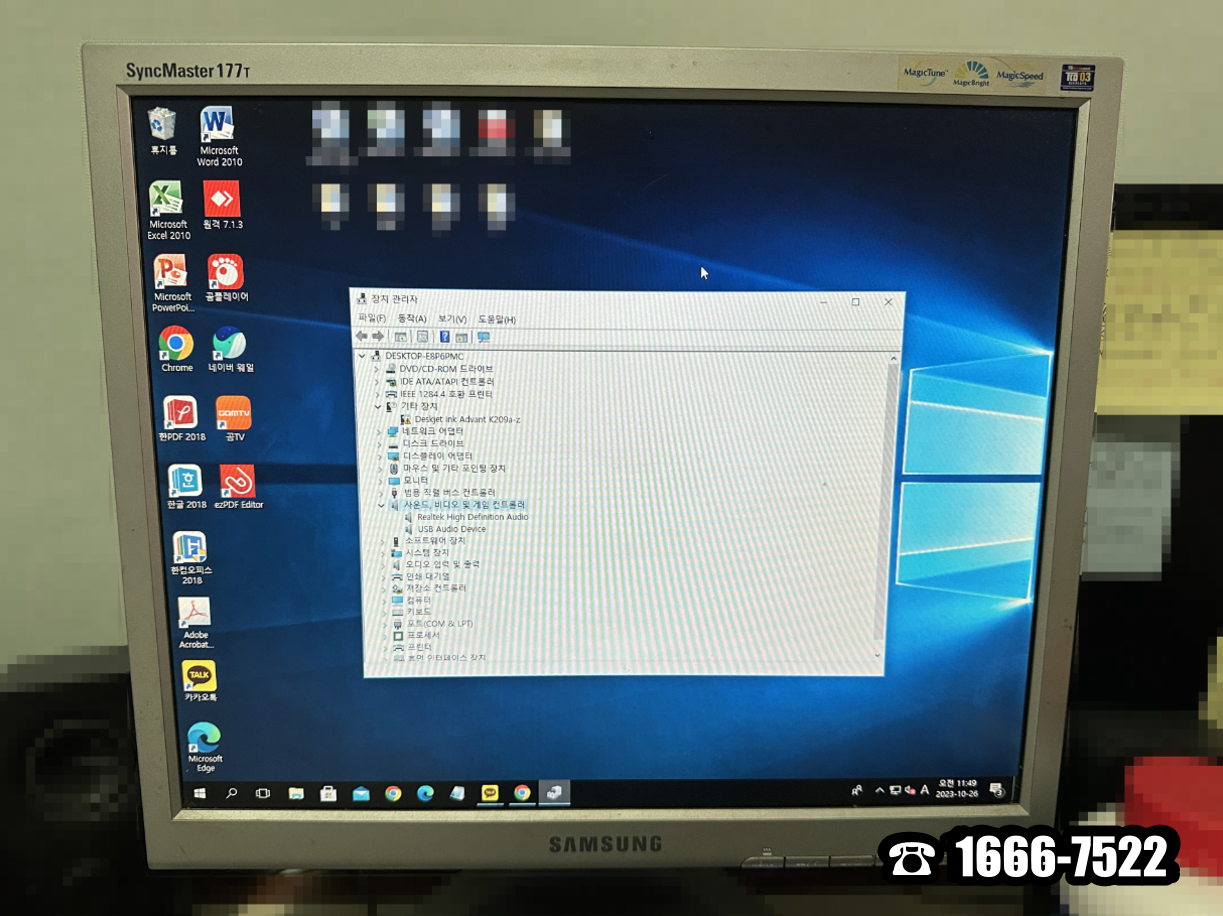
Task: Select Microsoft PowerPoint desktop shortcut
Action: tap(172, 283)
